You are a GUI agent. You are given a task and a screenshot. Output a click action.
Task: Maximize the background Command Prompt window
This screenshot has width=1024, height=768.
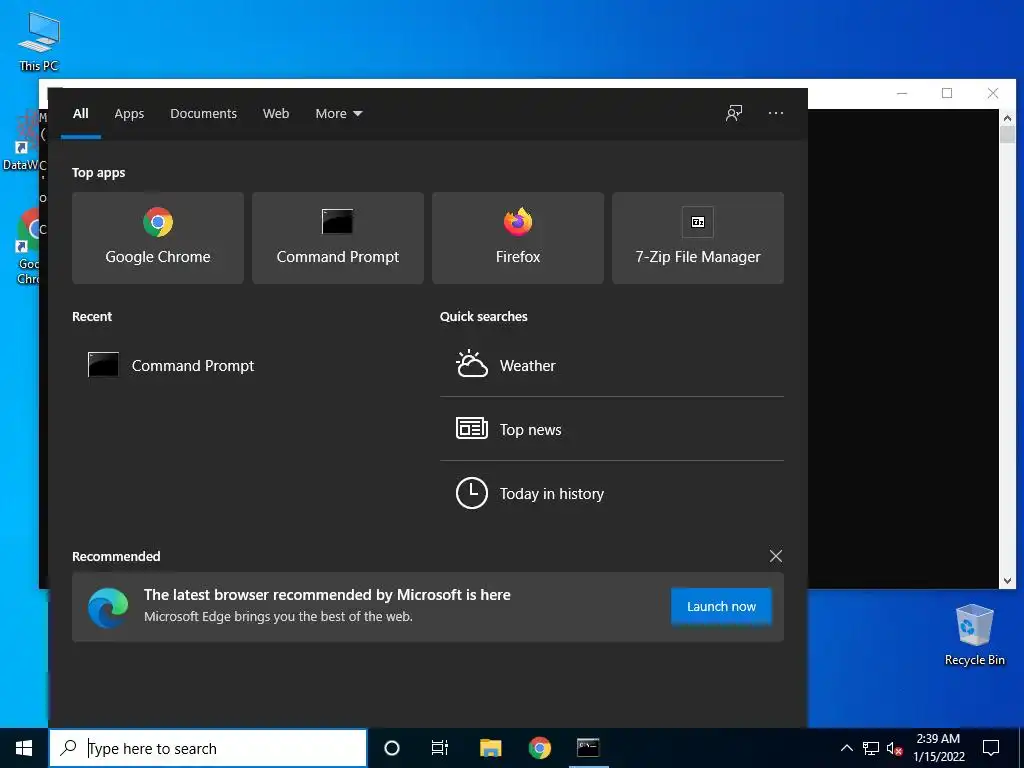coord(947,93)
